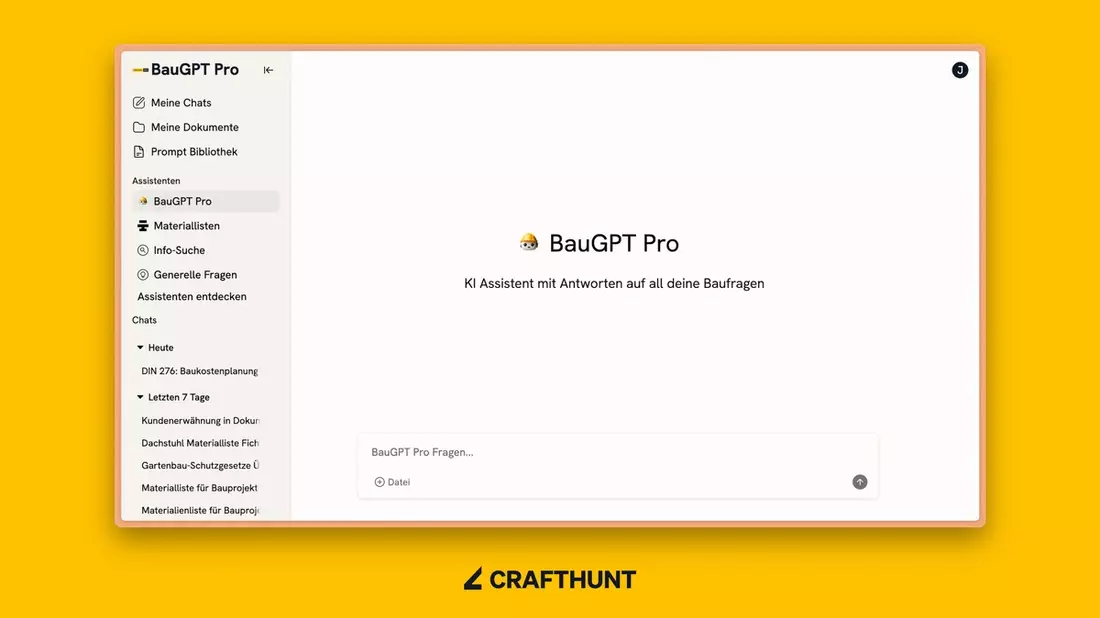1100x618 pixels.
Task: Click the KI Assistent subtitle text
Action: point(614,283)
